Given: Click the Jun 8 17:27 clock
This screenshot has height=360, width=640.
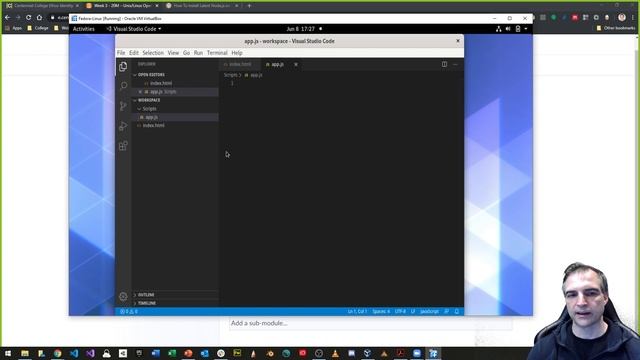Looking at the screenshot, I should 301,29.
